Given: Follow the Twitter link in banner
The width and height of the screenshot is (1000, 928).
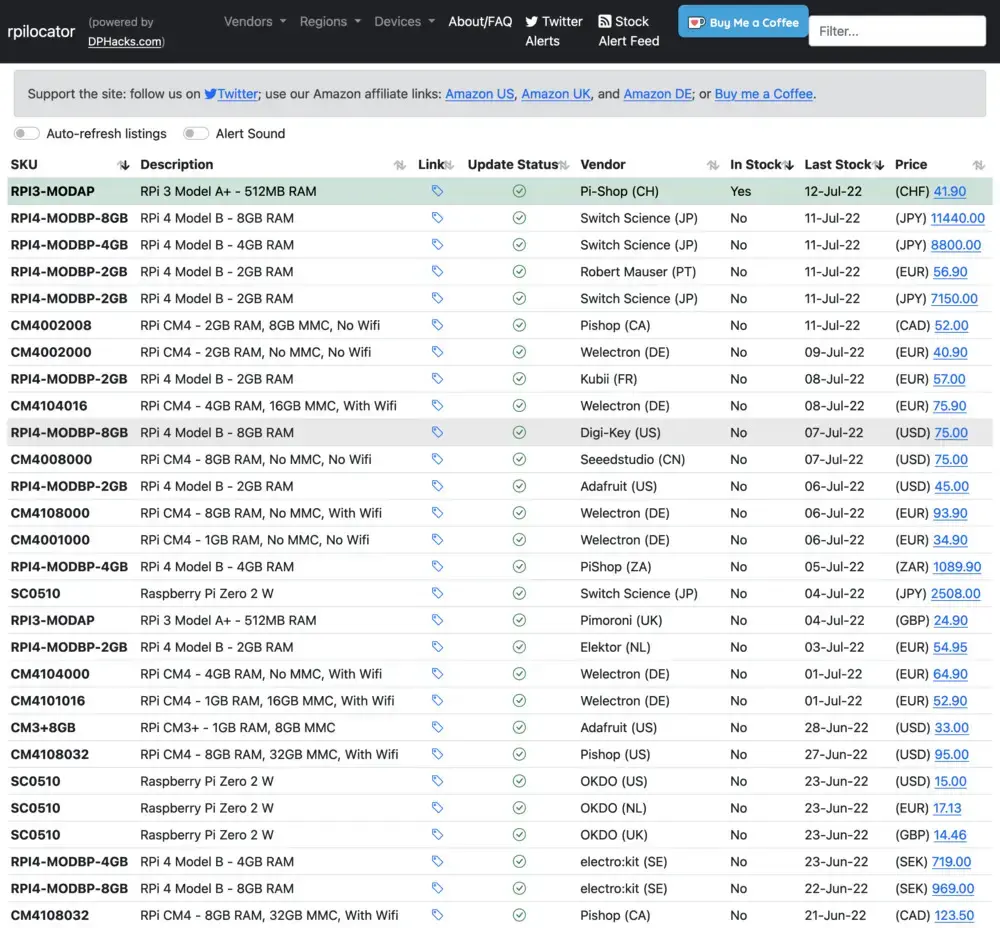Looking at the screenshot, I should (x=232, y=94).
